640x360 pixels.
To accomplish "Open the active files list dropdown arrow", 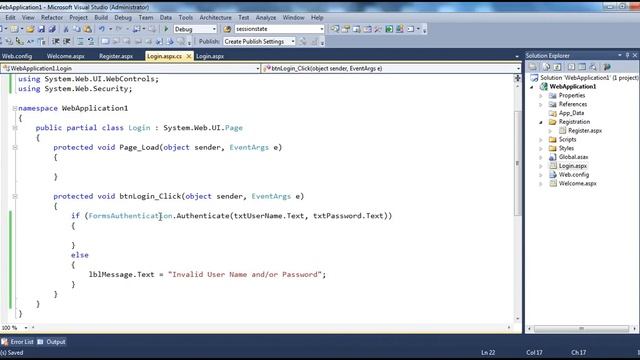I will point(517,56).
